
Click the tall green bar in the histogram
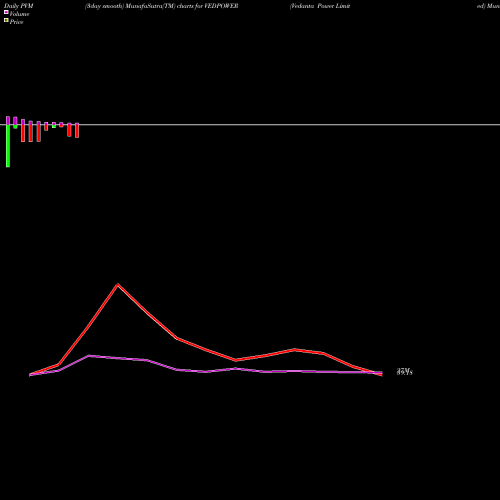point(8,146)
